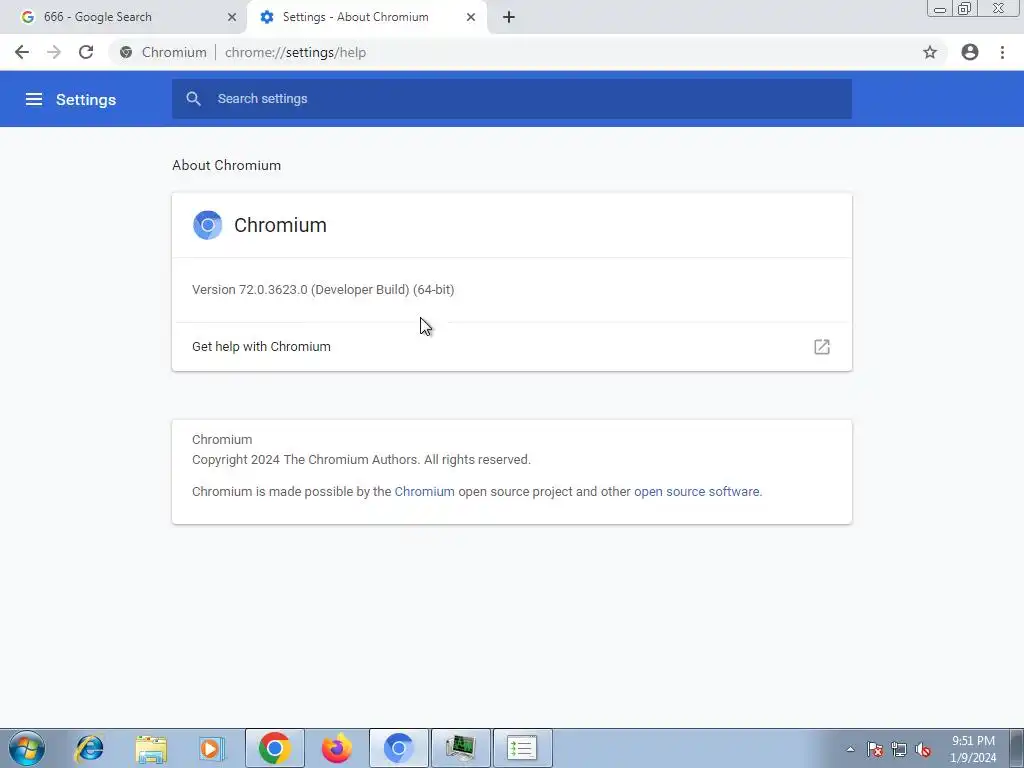Open the system monitor taskbar app
The height and width of the screenshot is (768, 1024).
pyautogui.click(x=461, y=748)
